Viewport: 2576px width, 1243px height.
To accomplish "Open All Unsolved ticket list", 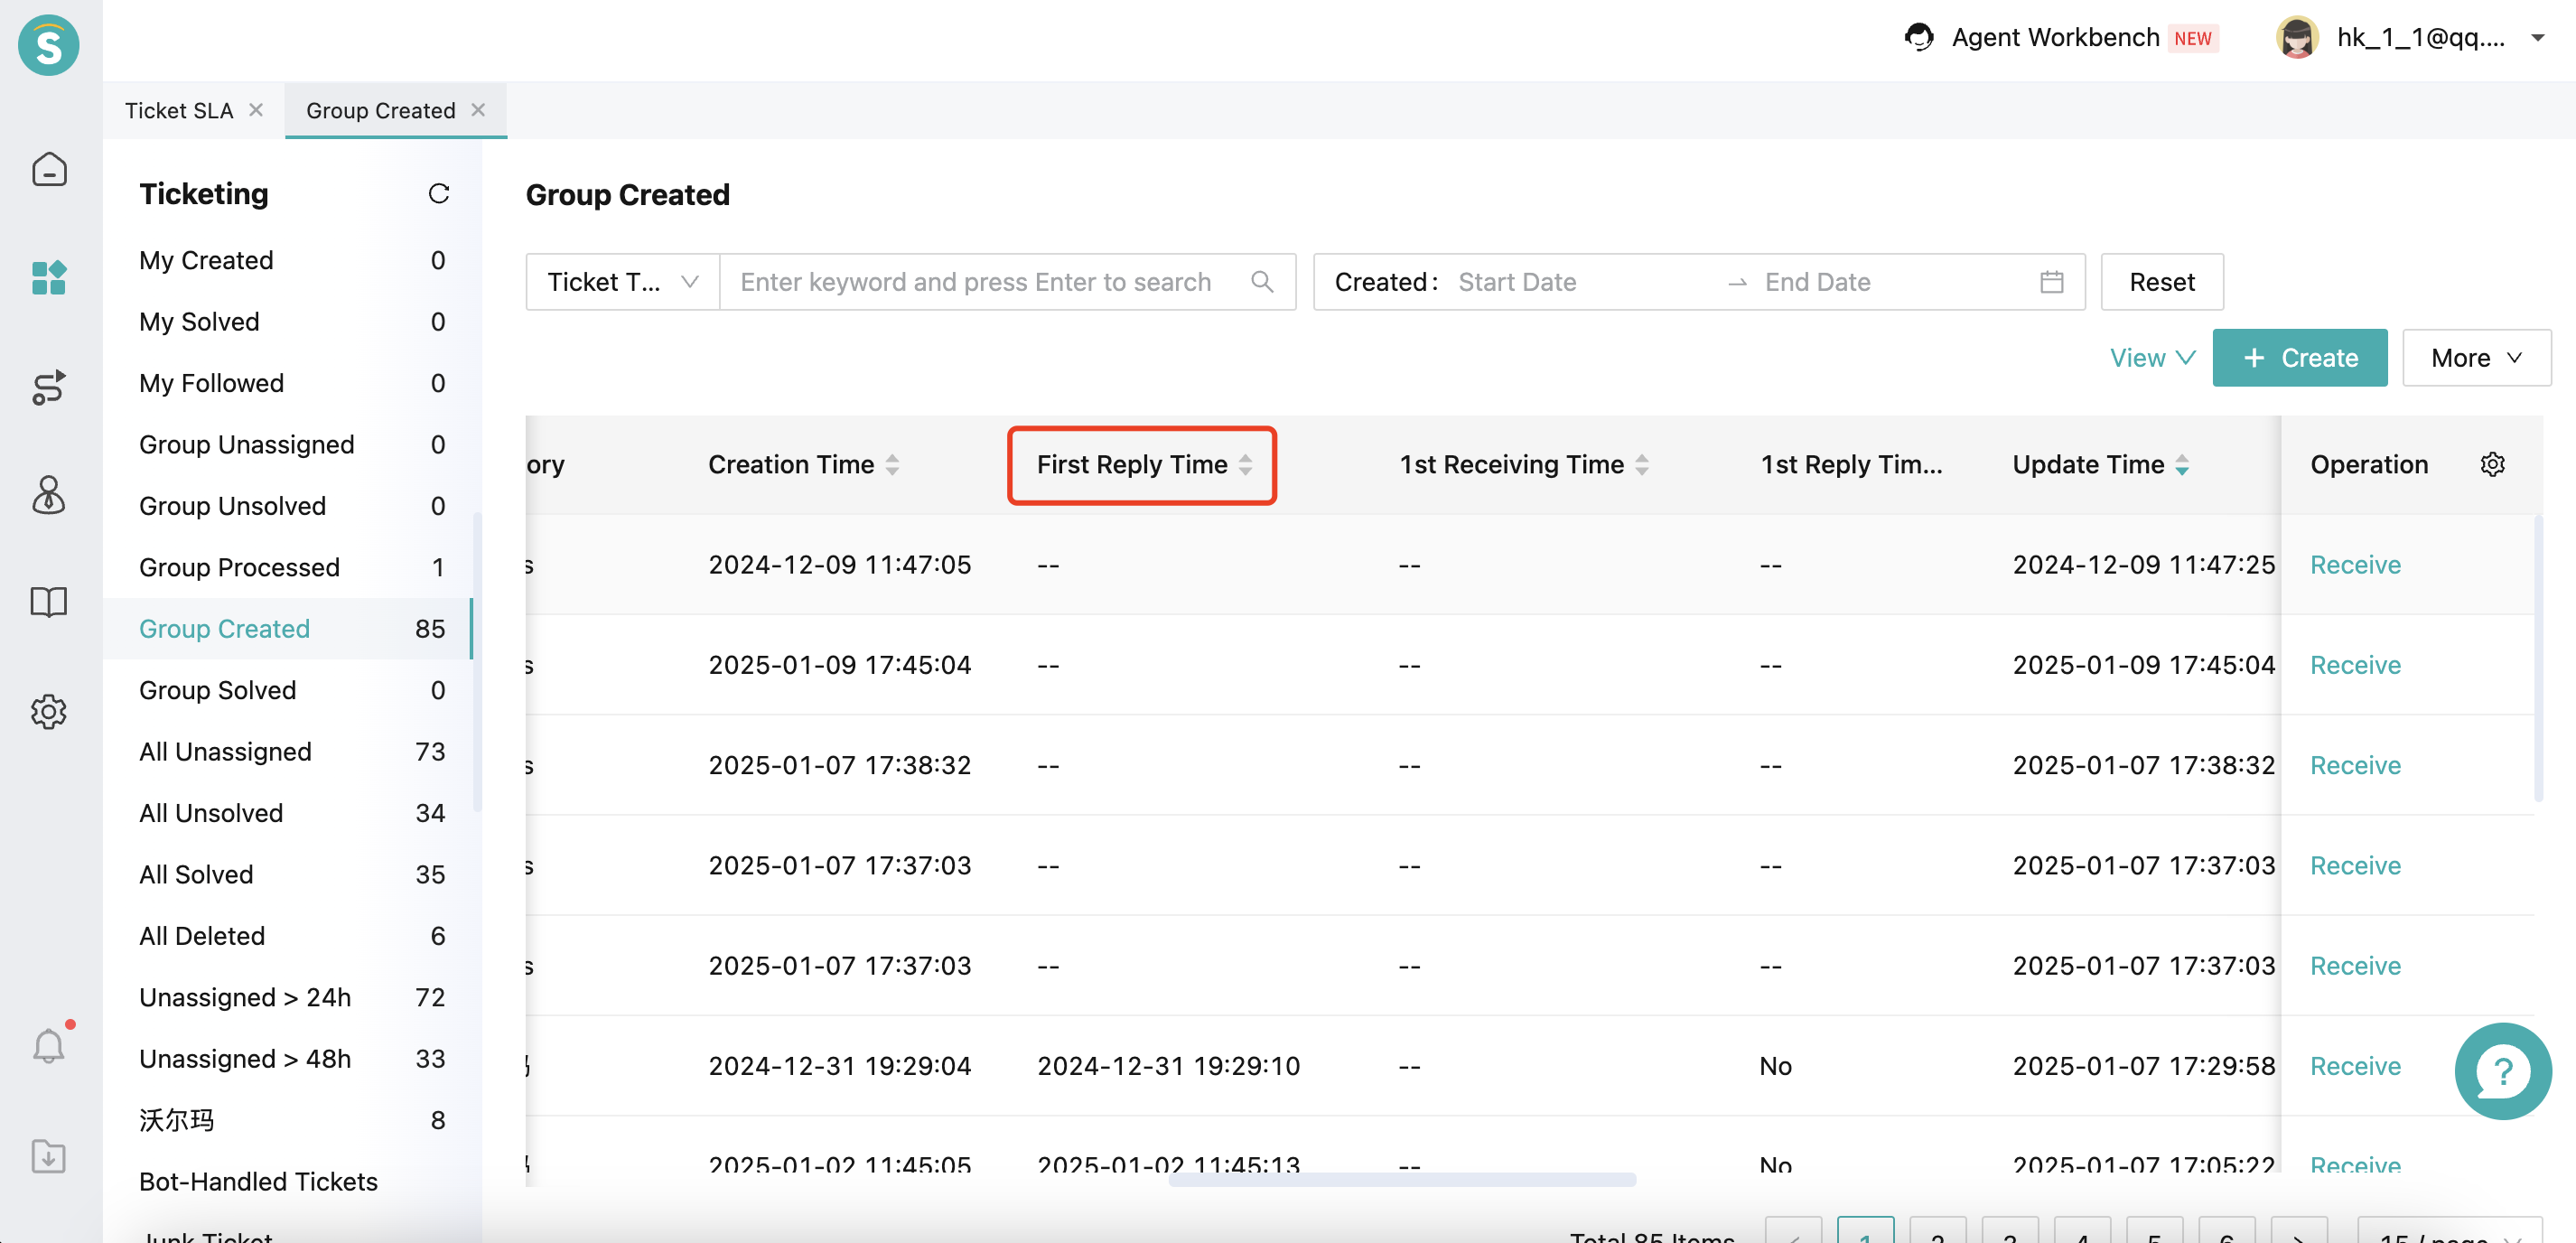I will [292, 813].
